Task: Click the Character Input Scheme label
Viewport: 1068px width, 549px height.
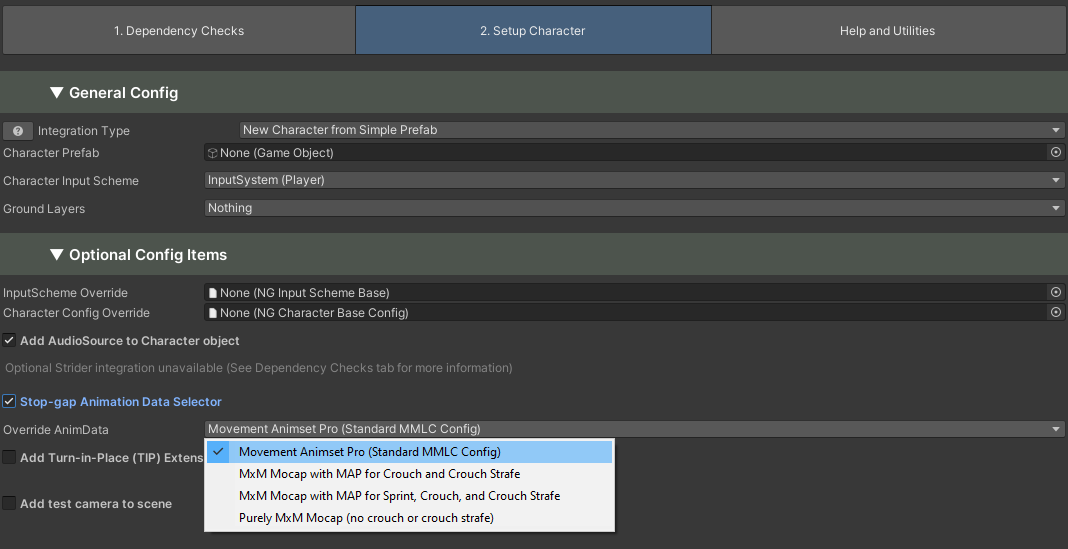Action: [71, 181]
